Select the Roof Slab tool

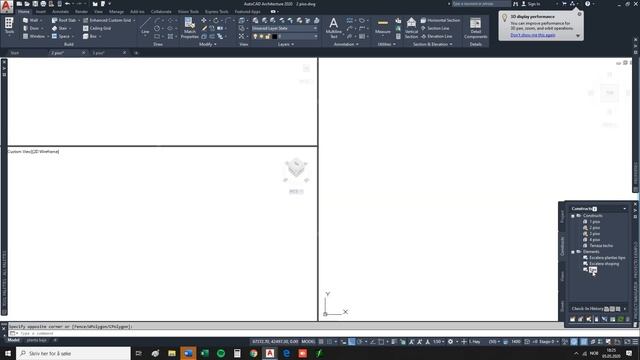pyautogui.click(x=65, y=20)
